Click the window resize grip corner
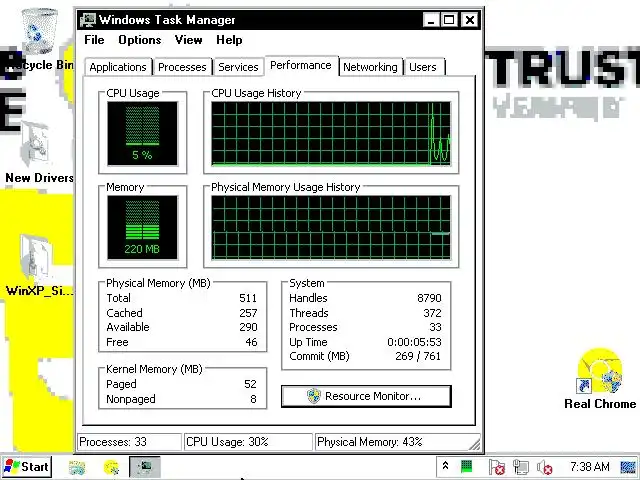This screenshot has height=480, width=640. click(x=474, y=444)
